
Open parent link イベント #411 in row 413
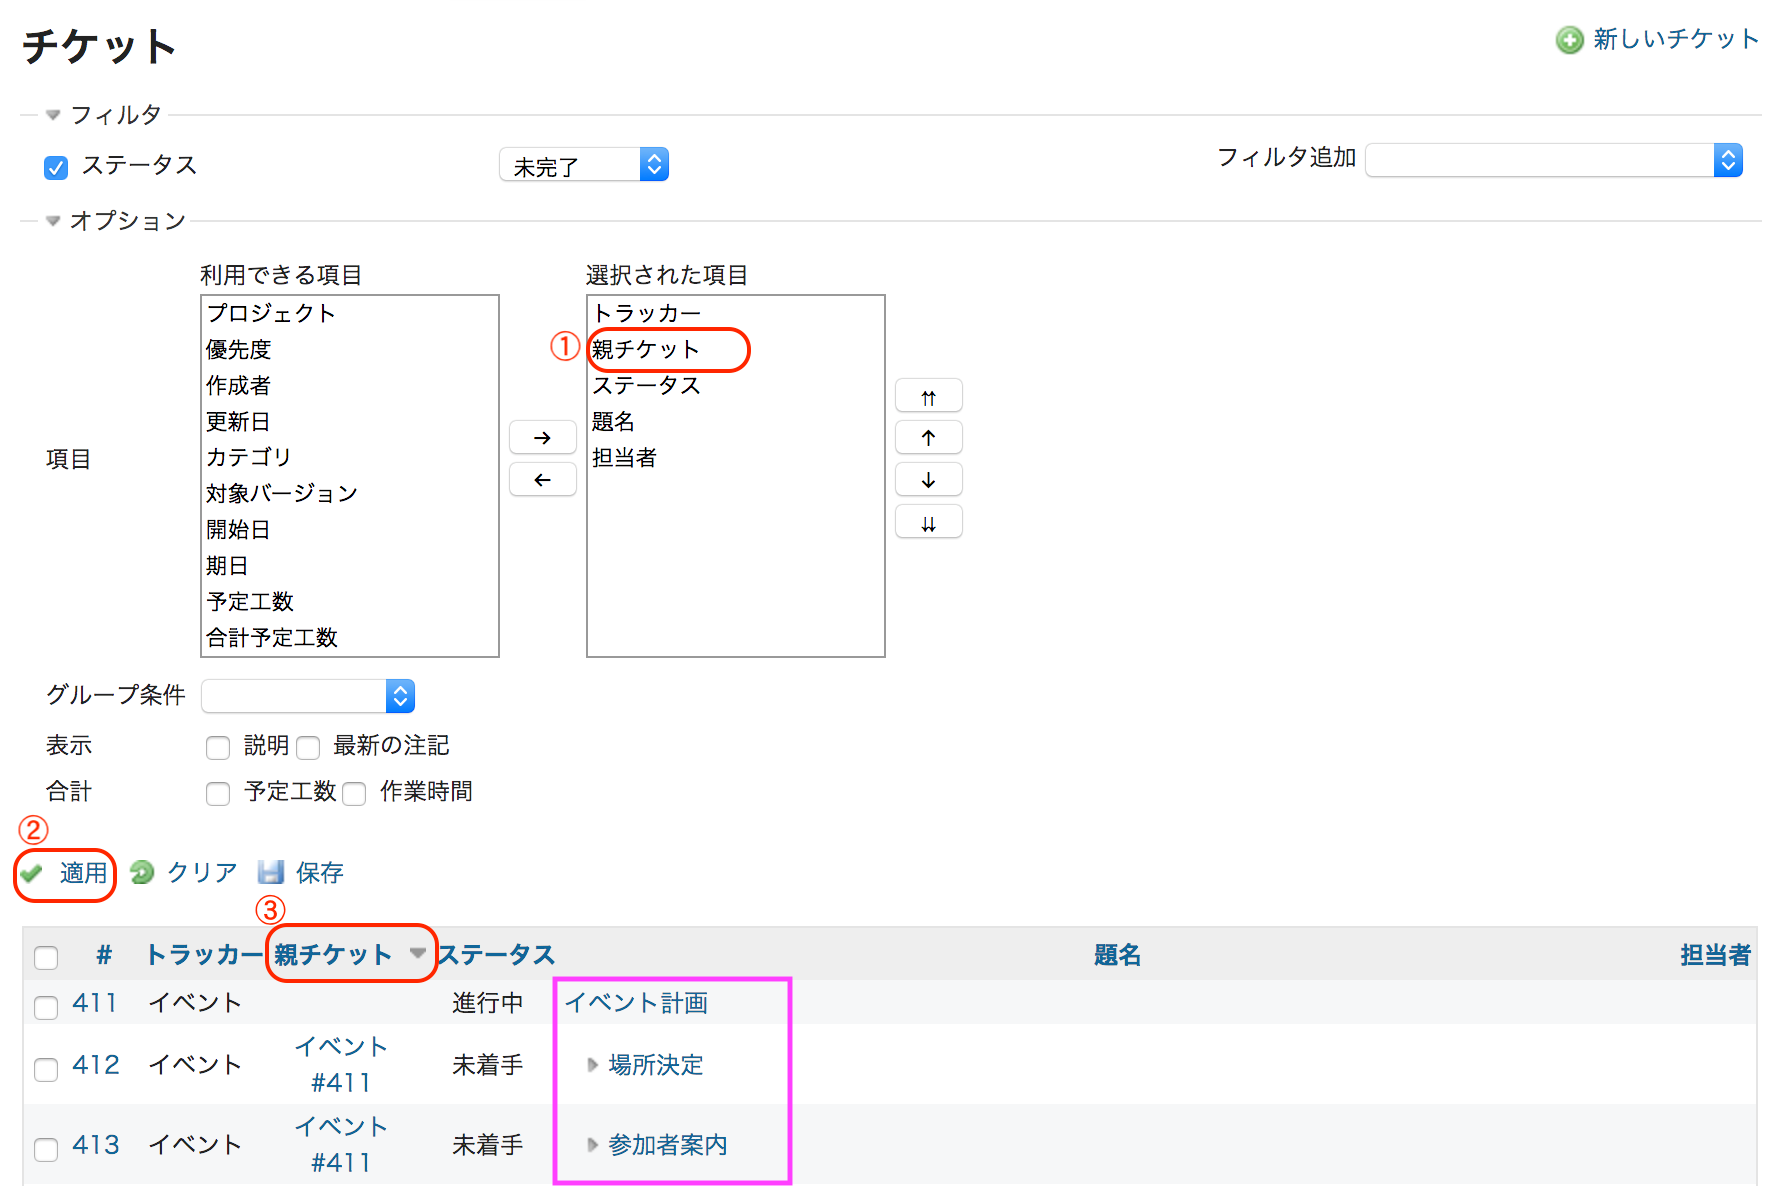[x=341, y=1145]
